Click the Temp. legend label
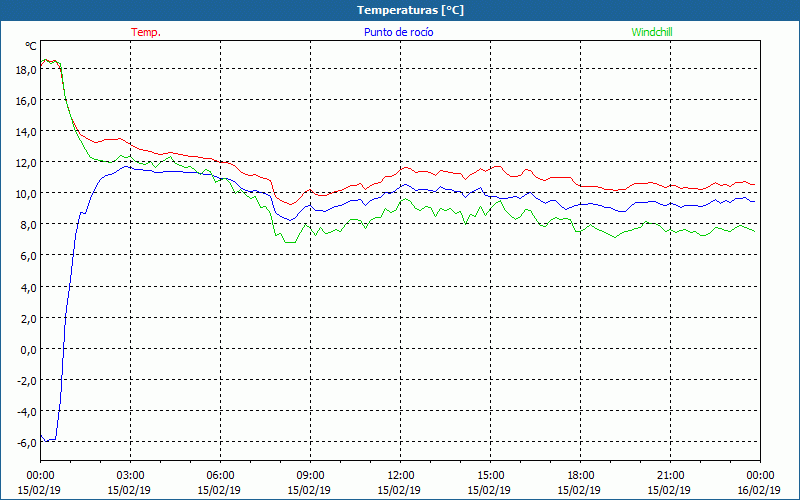 [146, 32]
